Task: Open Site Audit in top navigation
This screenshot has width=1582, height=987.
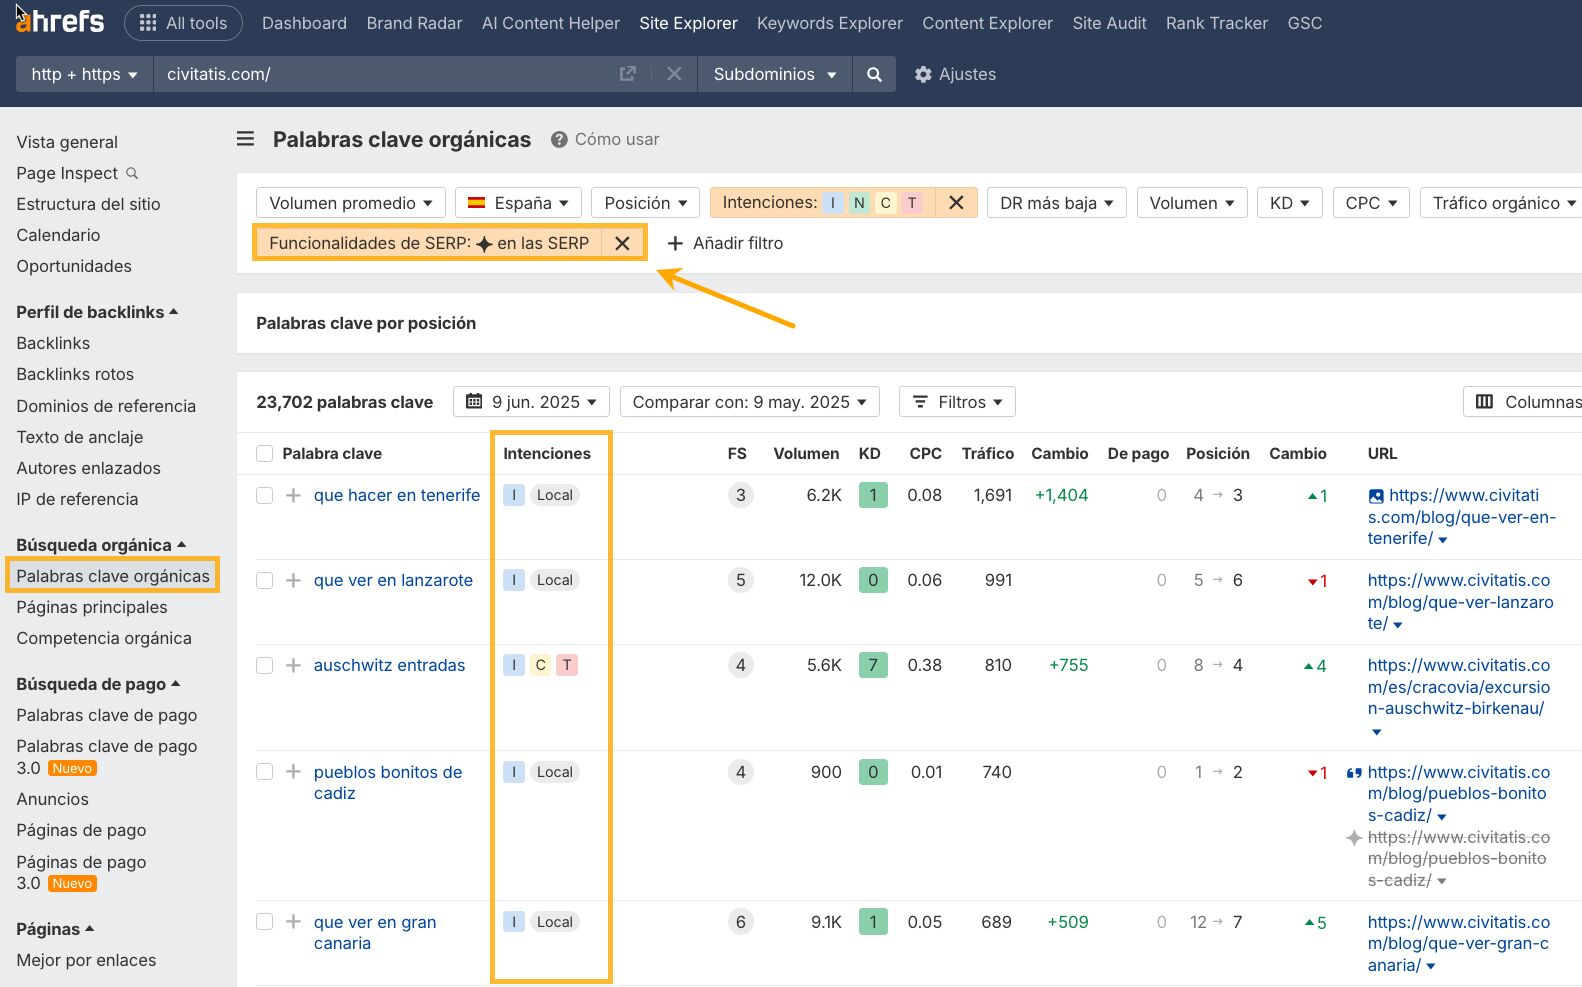Action: (x=1109, y=23)
